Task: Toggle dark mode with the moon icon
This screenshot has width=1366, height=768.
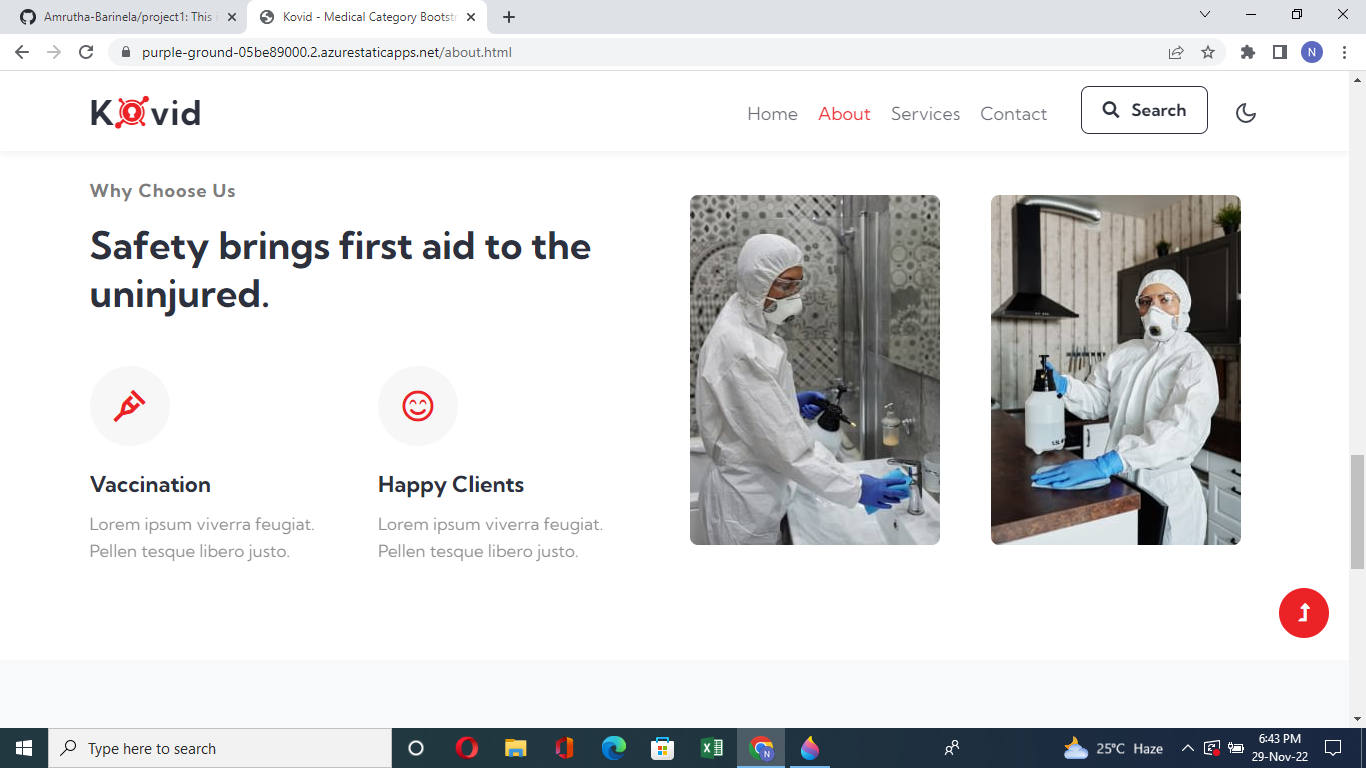Action: click(1246, 113)
